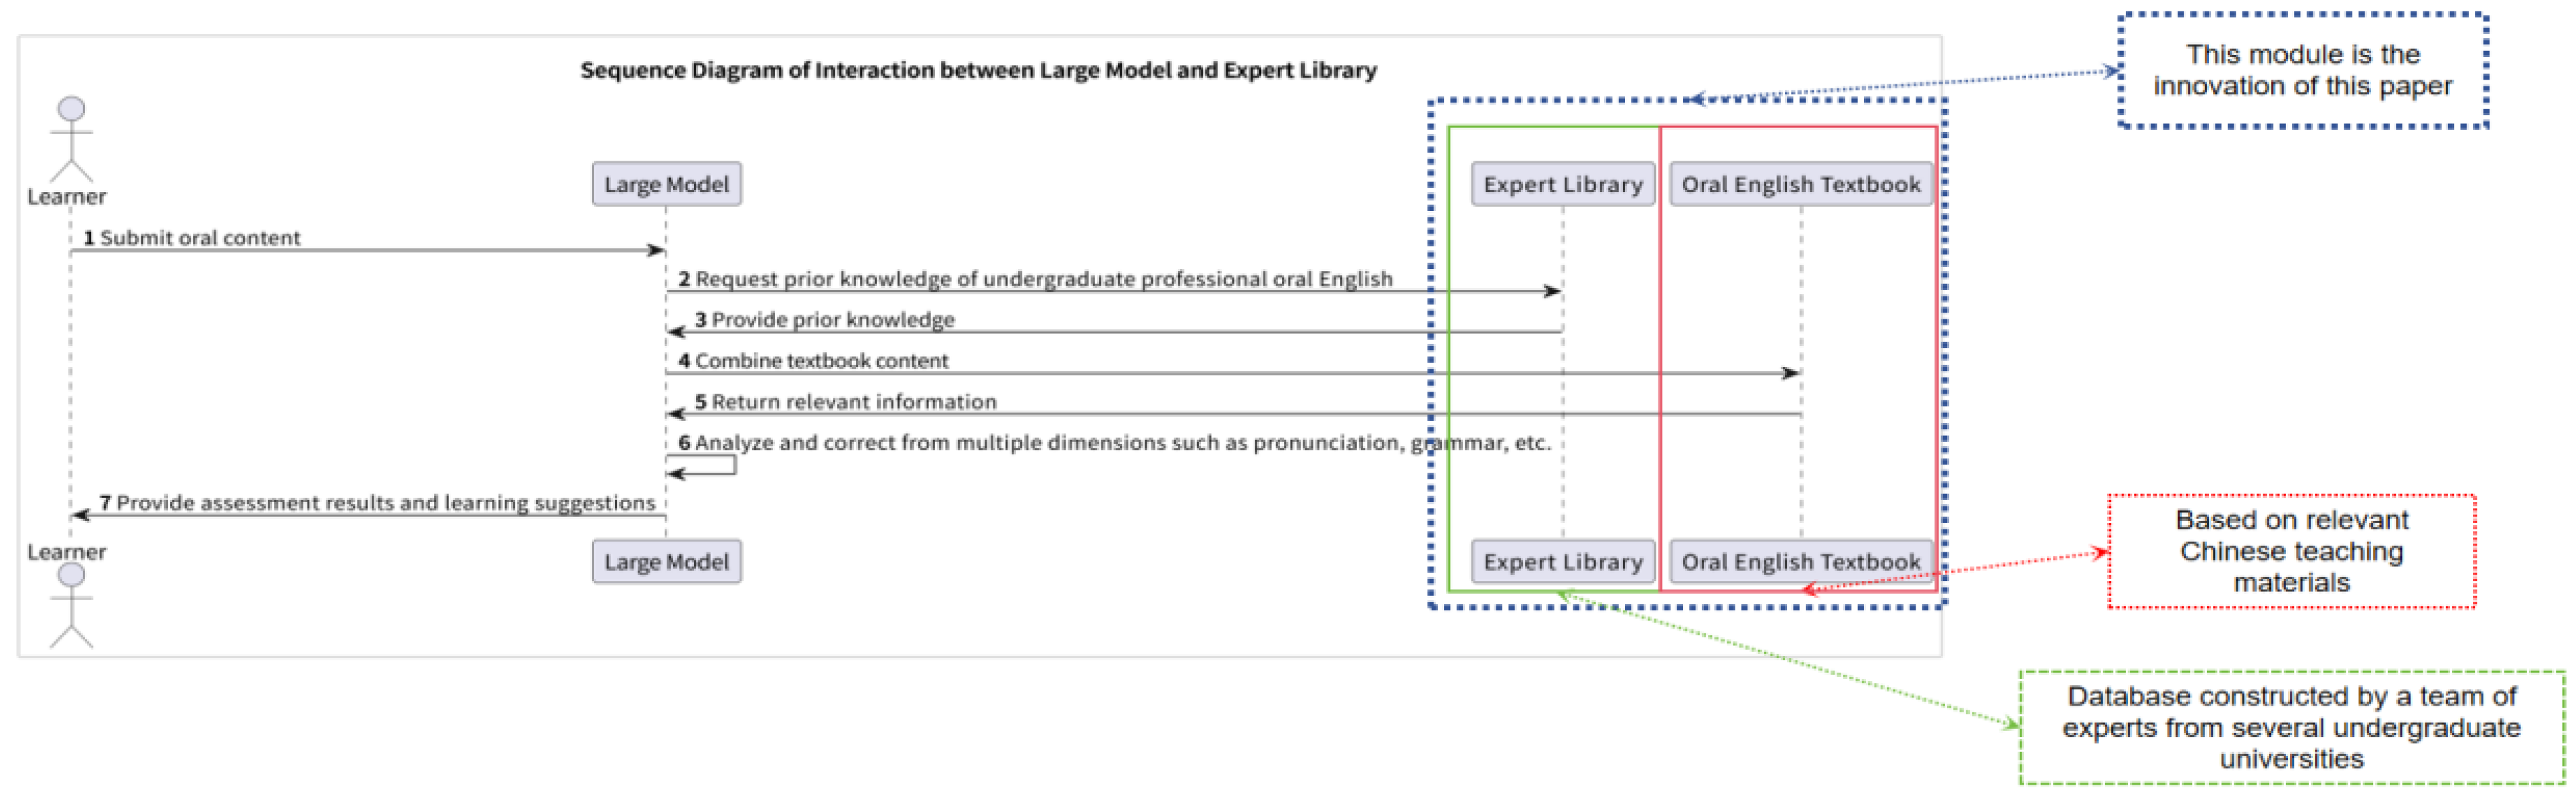
Task: Click message 1 Submit oral content
Action: click(192, 238)
